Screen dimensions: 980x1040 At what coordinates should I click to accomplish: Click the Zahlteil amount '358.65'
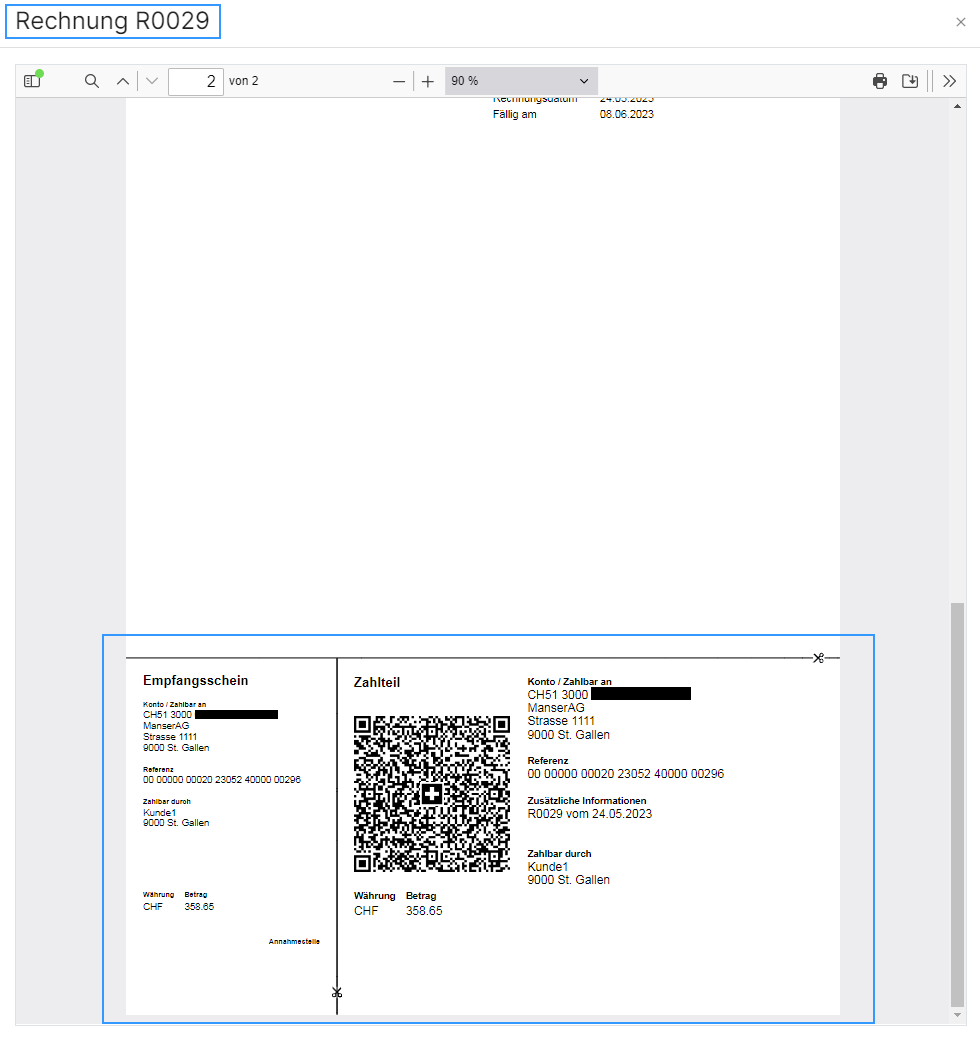tap(424, 911)
